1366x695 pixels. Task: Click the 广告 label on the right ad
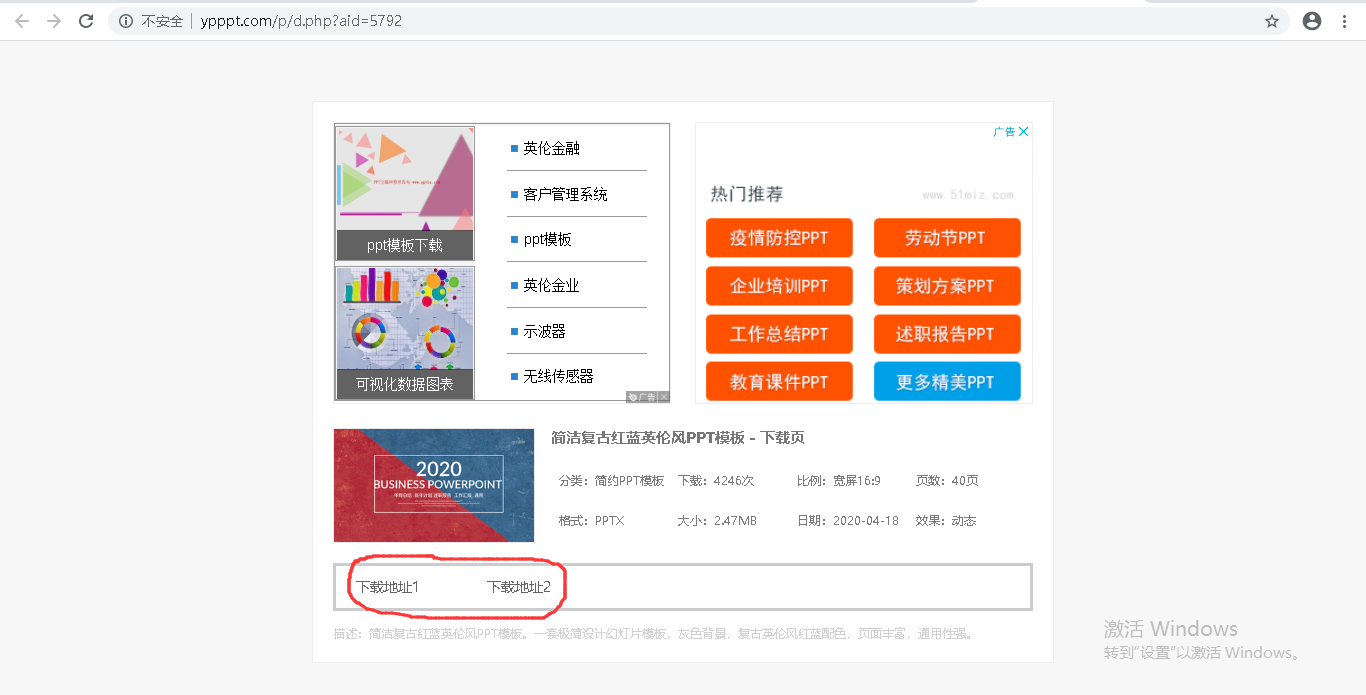[1004, 132]
